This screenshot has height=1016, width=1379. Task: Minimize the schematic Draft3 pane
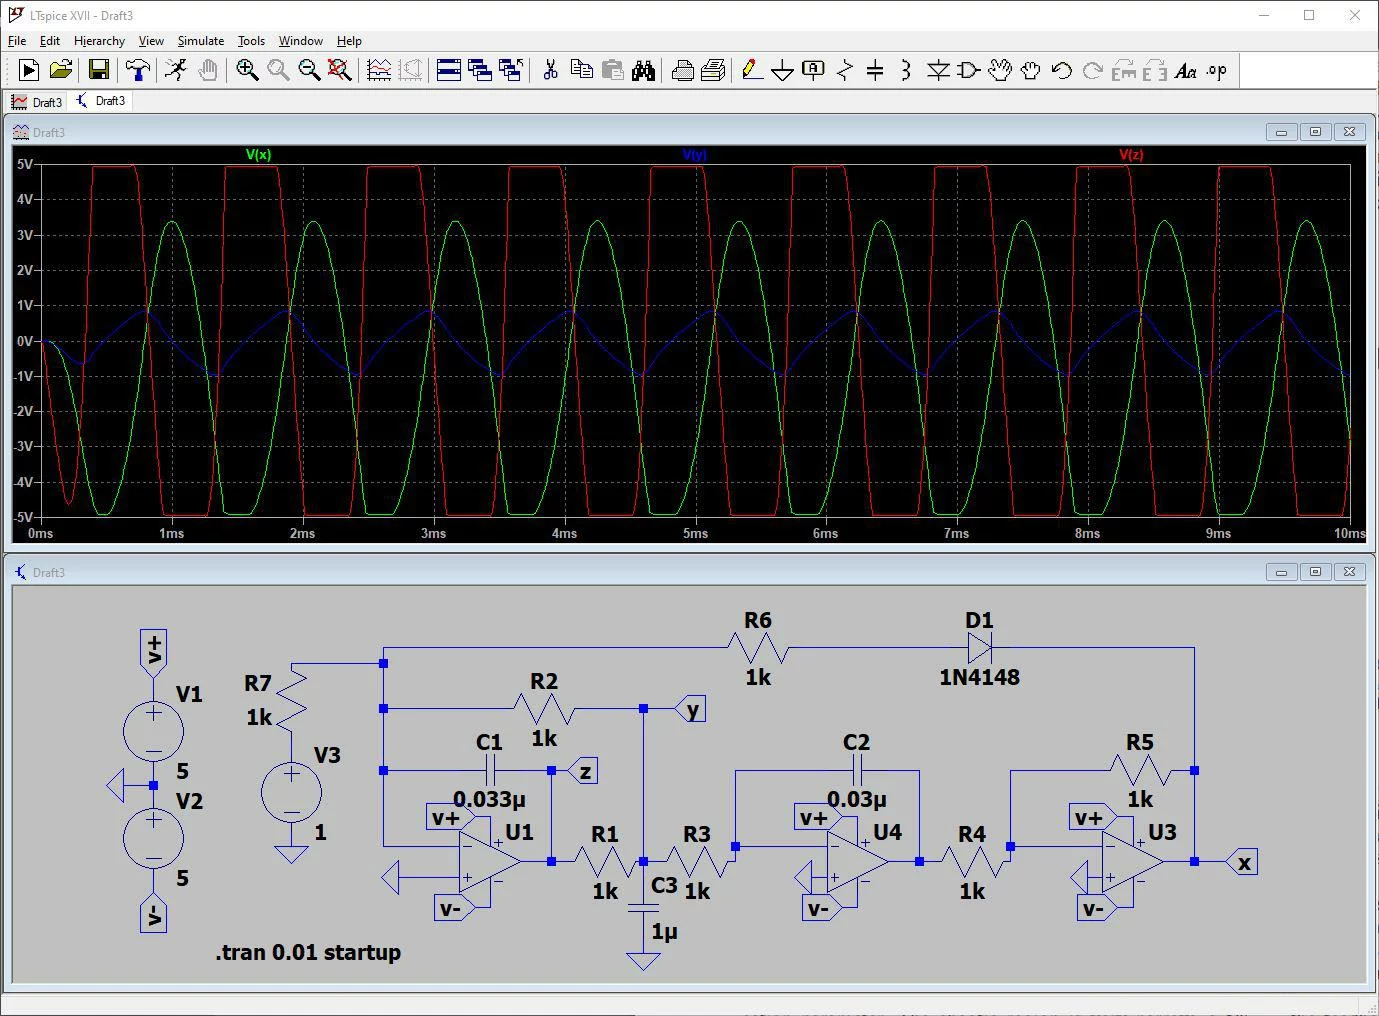click(1281, 572)
